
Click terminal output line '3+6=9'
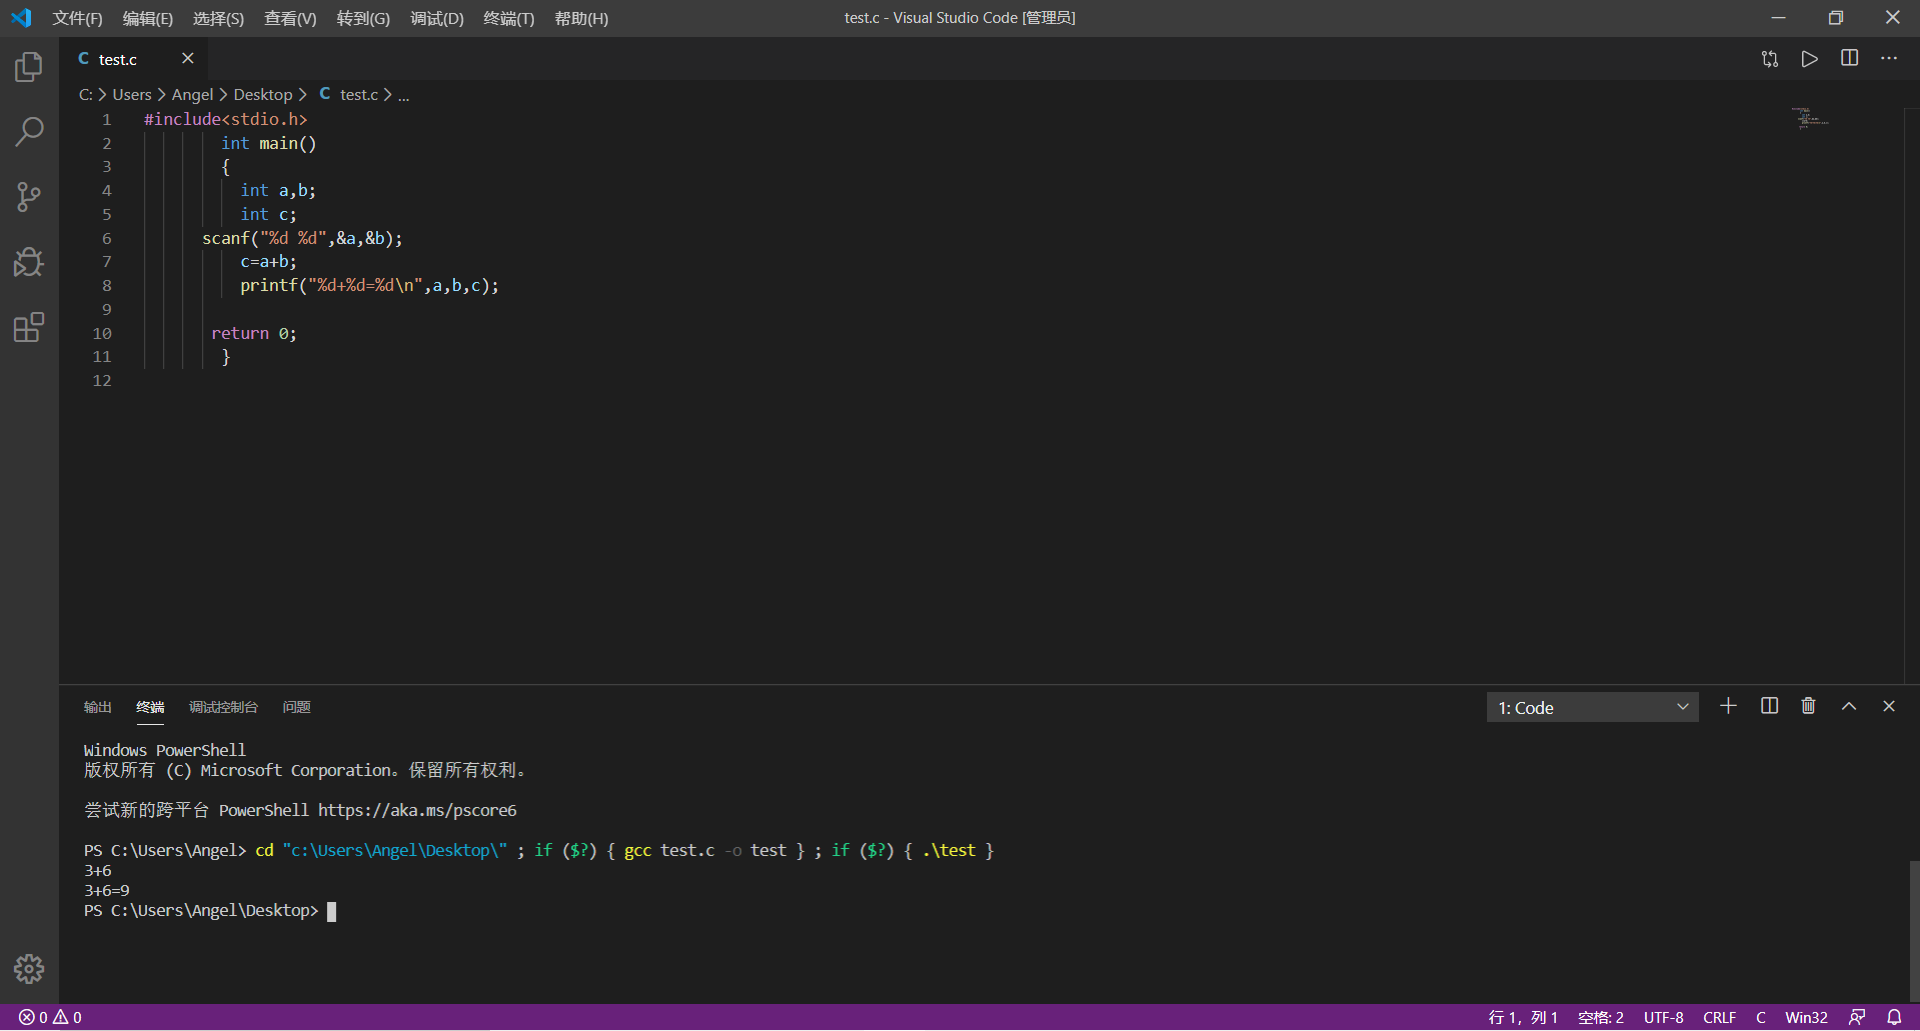pyautogui.click(x=107, y=890)
